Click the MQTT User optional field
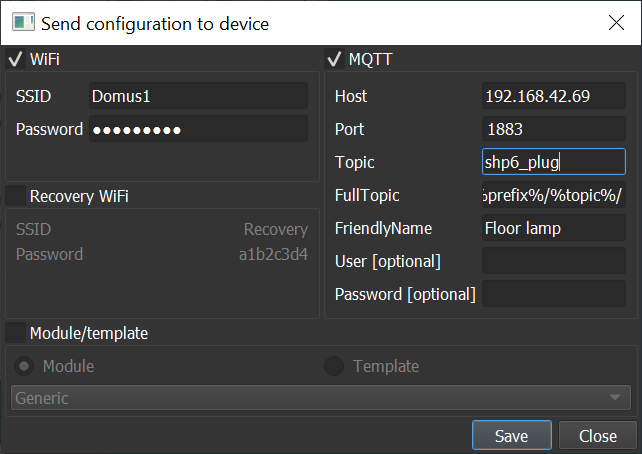The height and width of the screenshot is (454, 642). [553, 261]
